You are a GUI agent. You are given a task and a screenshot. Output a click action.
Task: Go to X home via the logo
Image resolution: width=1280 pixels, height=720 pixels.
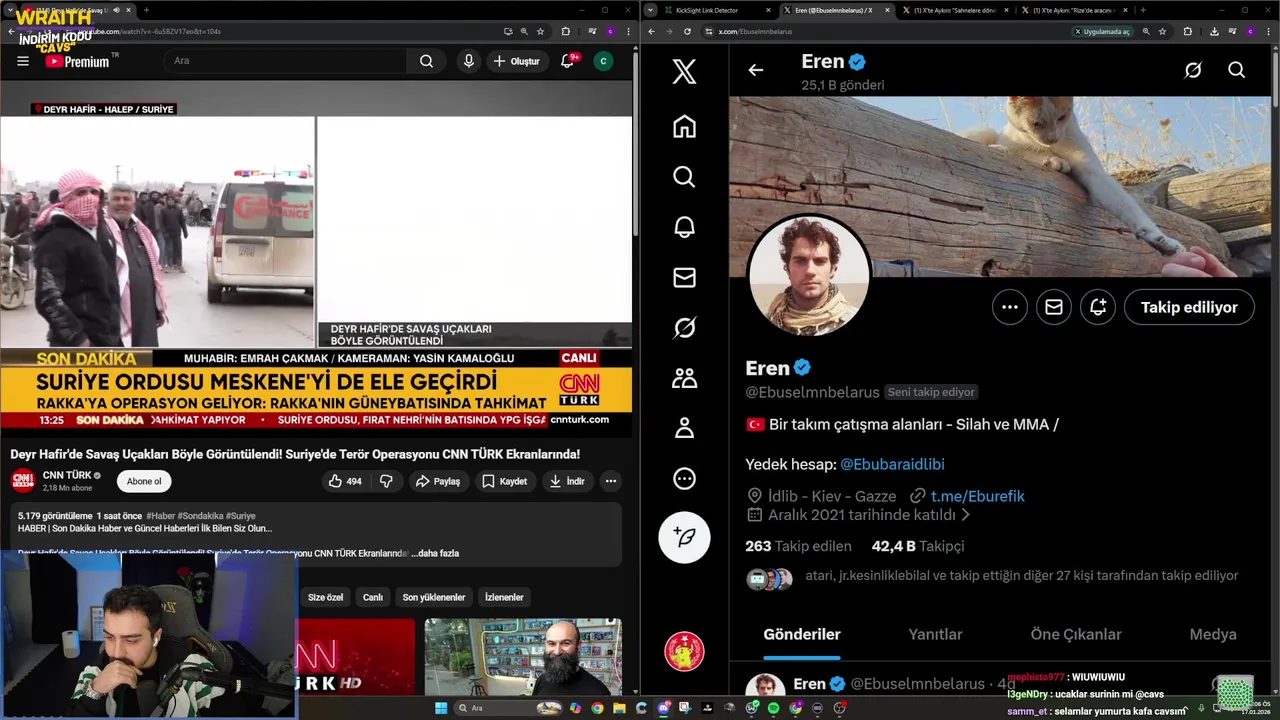[684, 71]
